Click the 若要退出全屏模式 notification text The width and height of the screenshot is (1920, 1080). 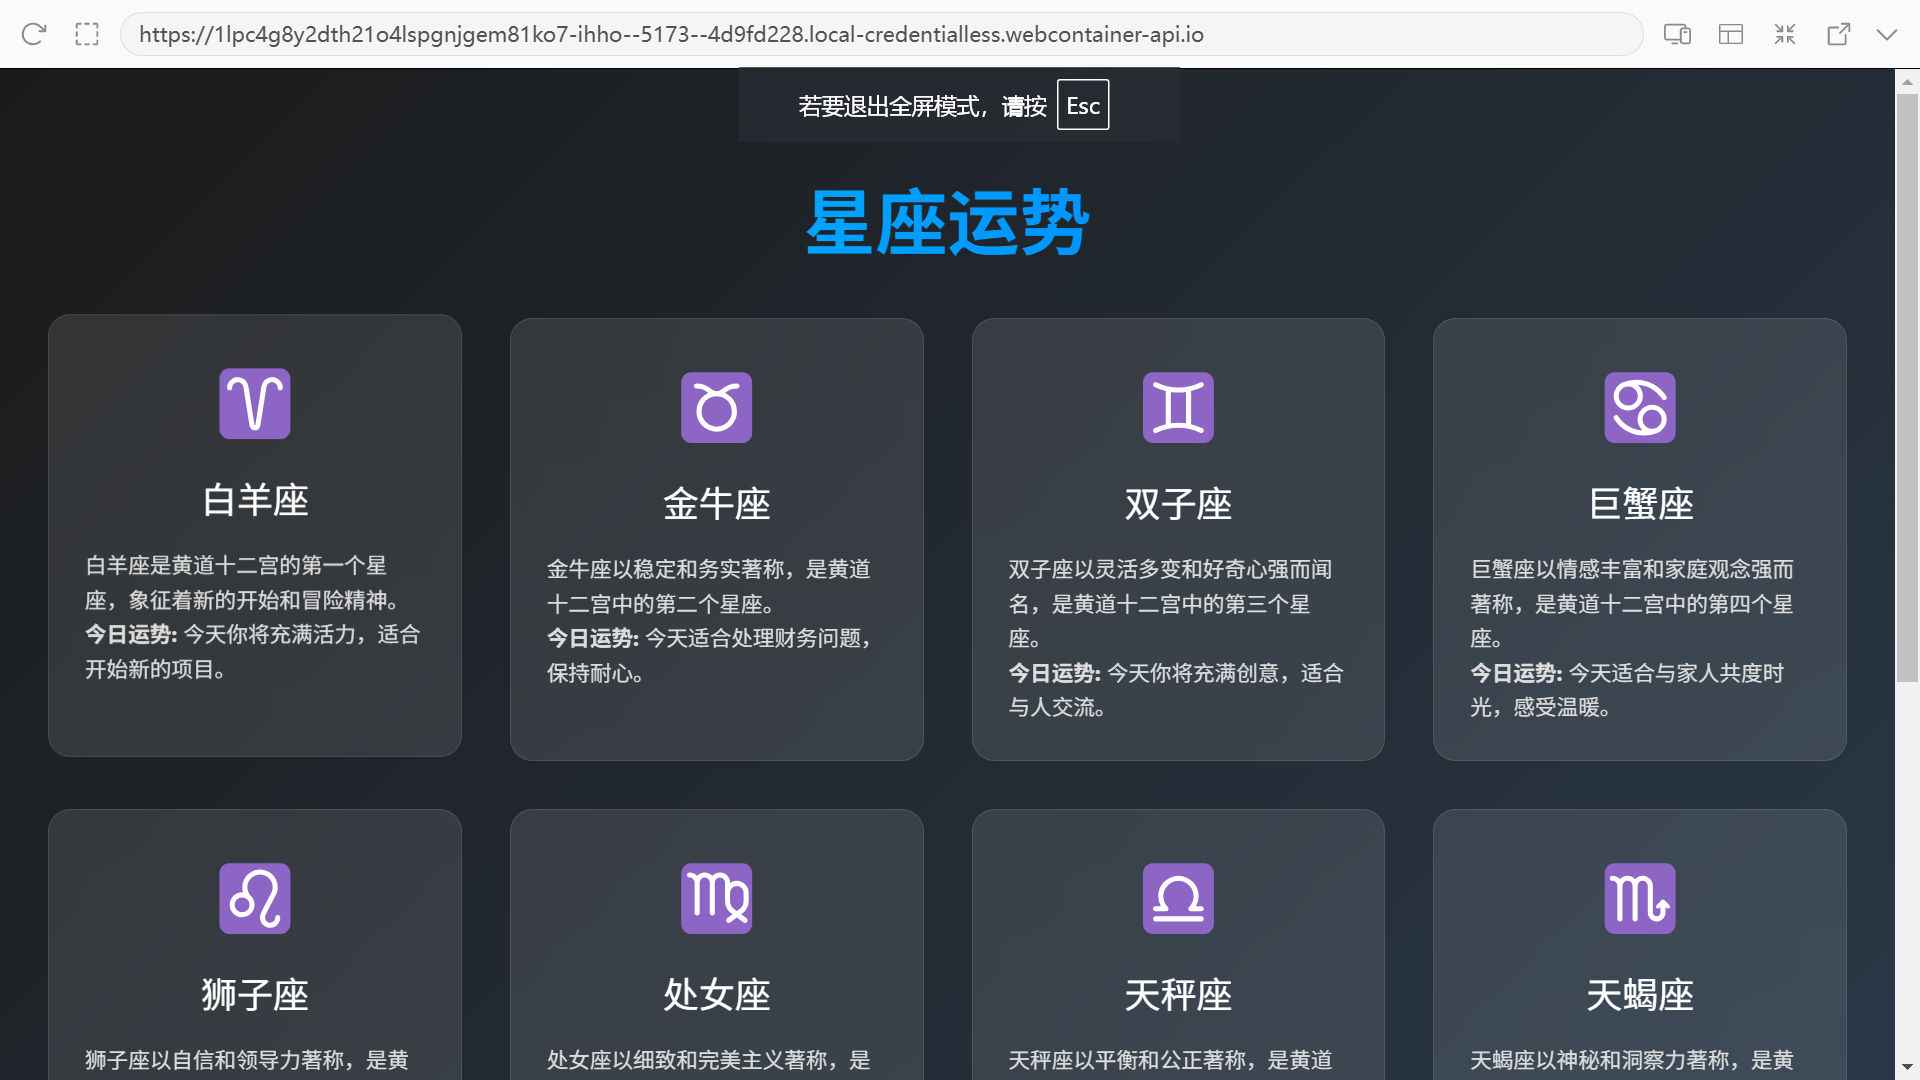point(922,106)
